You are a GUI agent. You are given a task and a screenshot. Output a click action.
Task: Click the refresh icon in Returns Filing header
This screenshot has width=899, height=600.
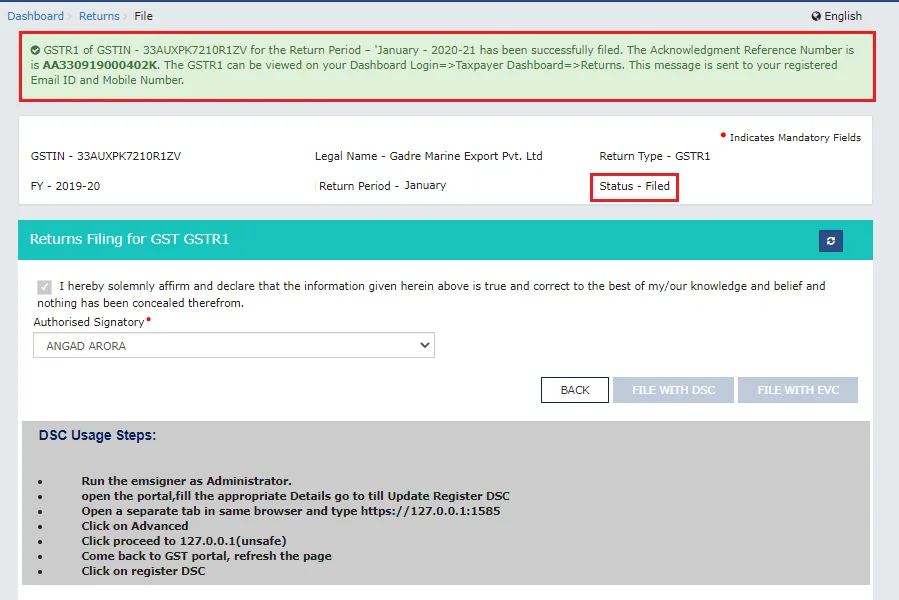click(830, 241)
